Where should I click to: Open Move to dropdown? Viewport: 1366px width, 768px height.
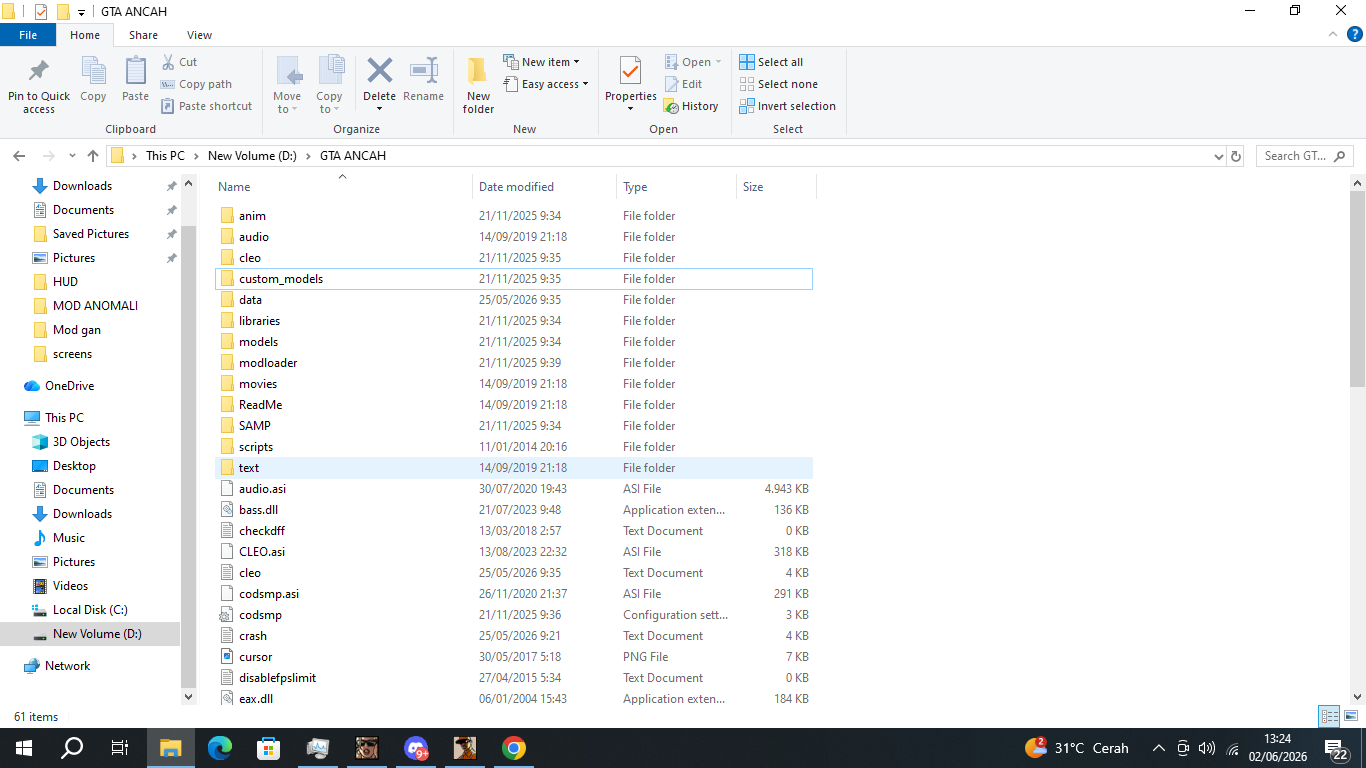pyautogui.click(x=287, y=103)
